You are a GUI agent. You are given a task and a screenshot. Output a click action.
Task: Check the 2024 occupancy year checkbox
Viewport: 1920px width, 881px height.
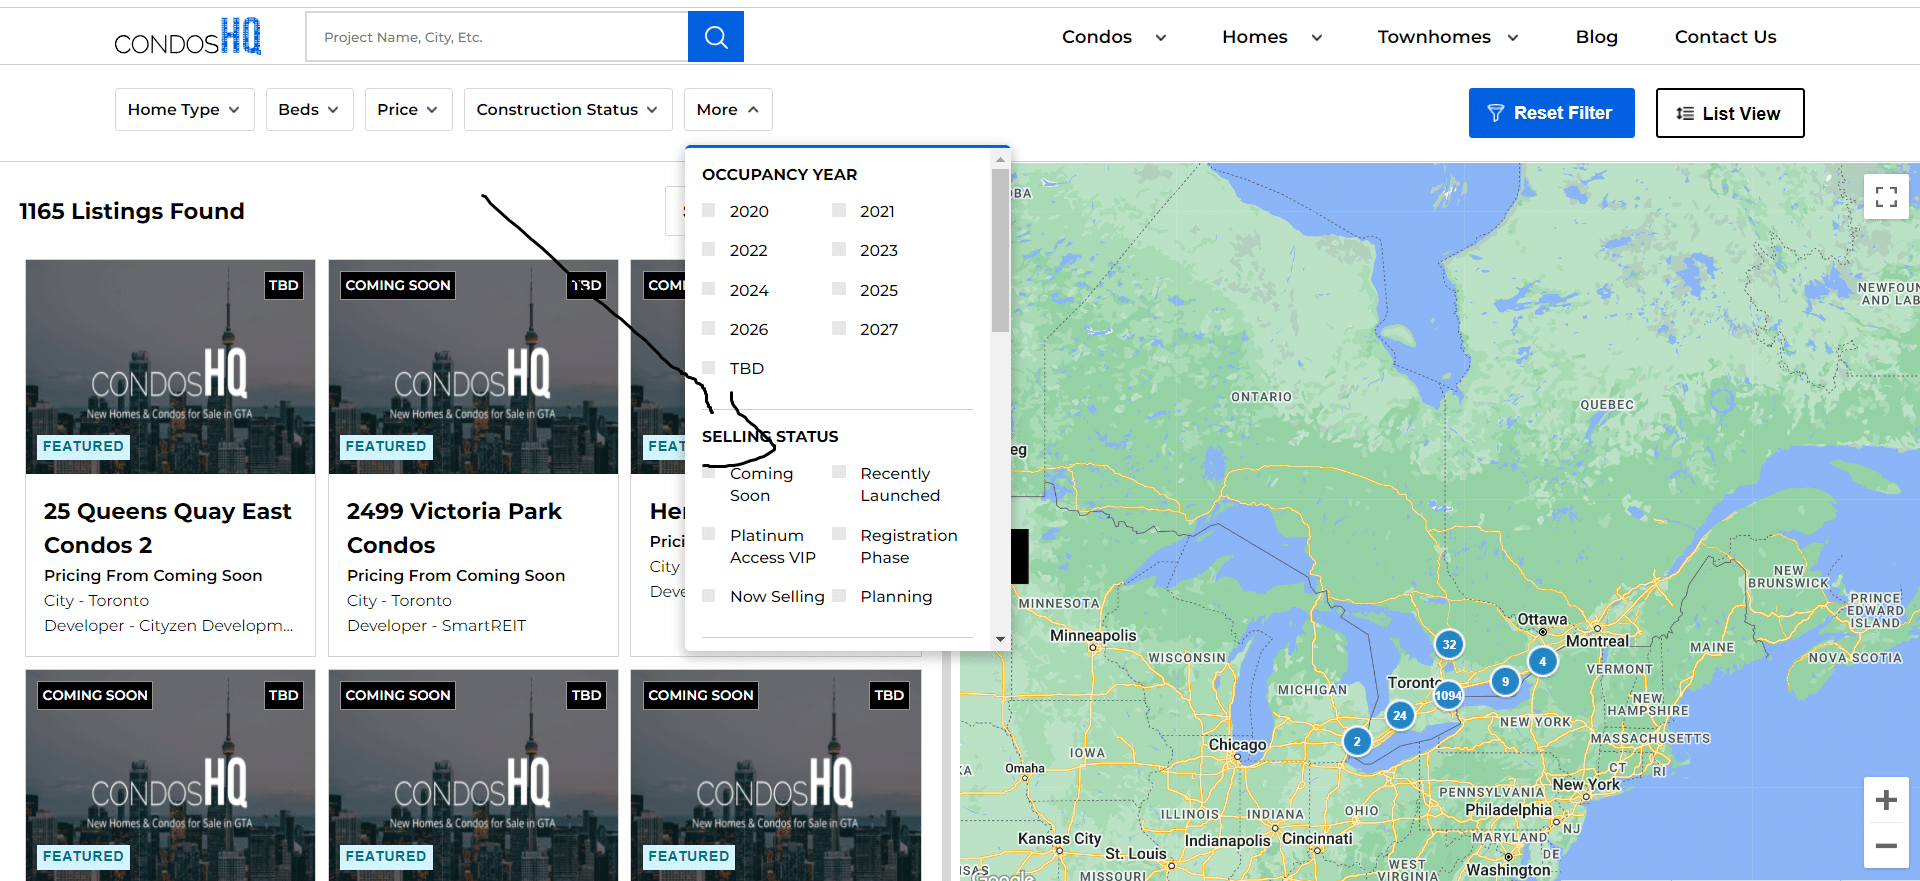pos(709,290)
